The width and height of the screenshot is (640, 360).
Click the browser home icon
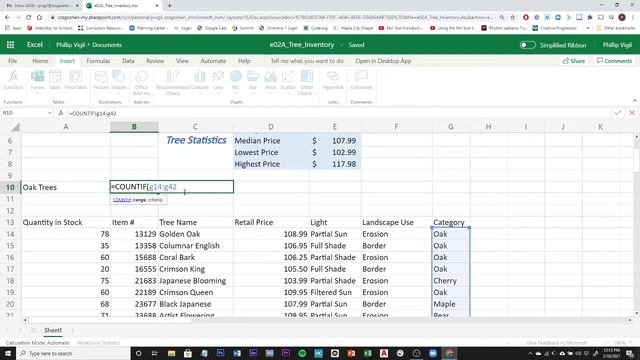pos(39,18)
